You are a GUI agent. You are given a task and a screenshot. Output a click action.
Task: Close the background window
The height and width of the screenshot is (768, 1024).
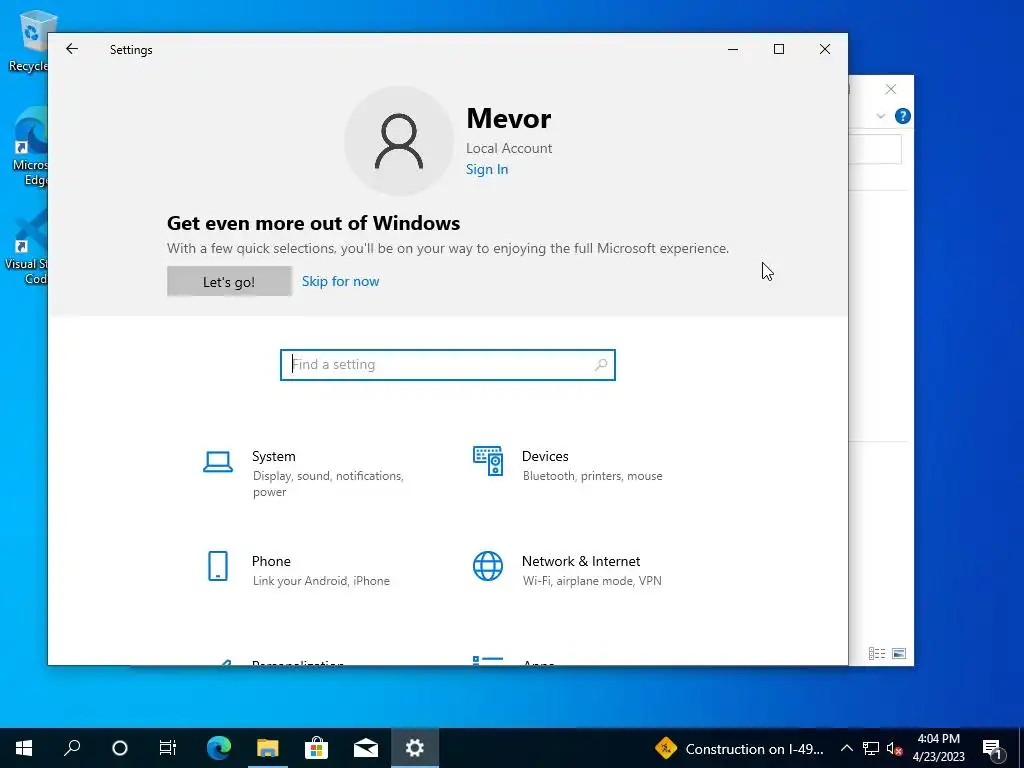point(891,89)
